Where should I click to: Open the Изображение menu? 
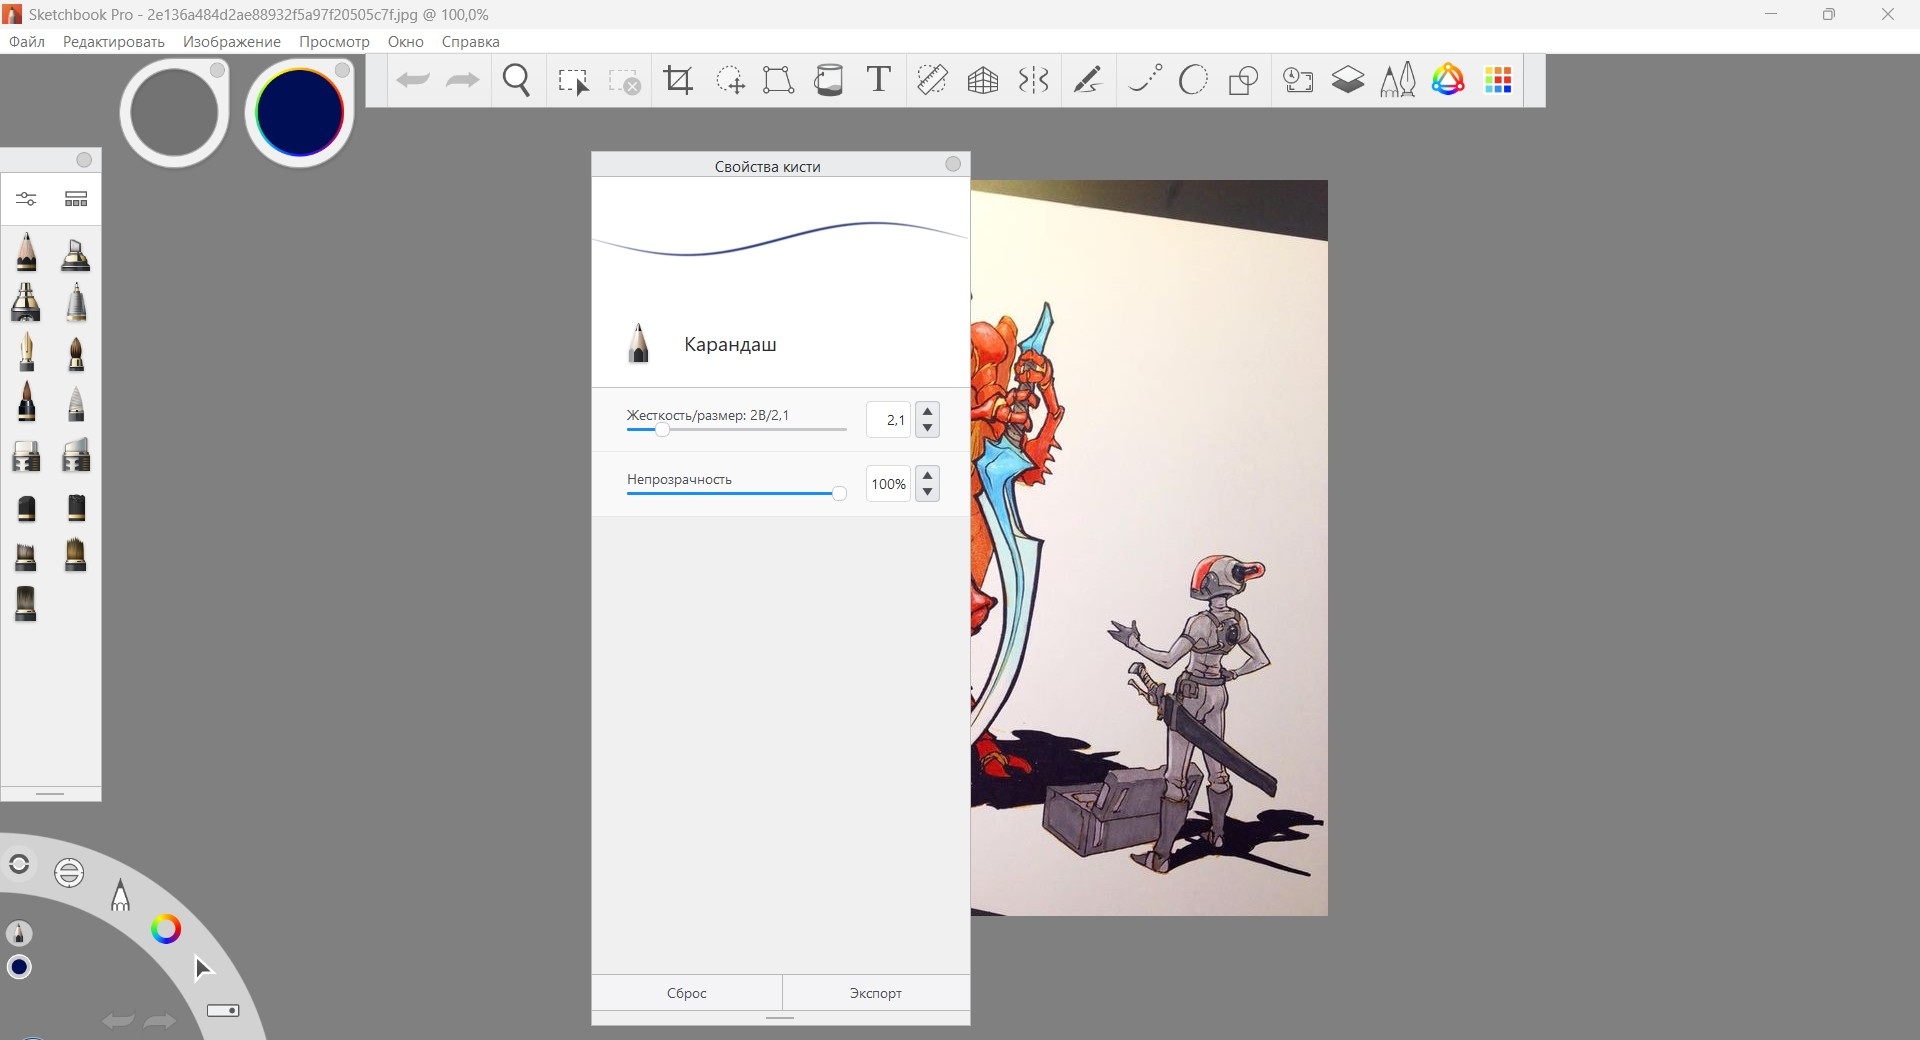click(231, 42)
